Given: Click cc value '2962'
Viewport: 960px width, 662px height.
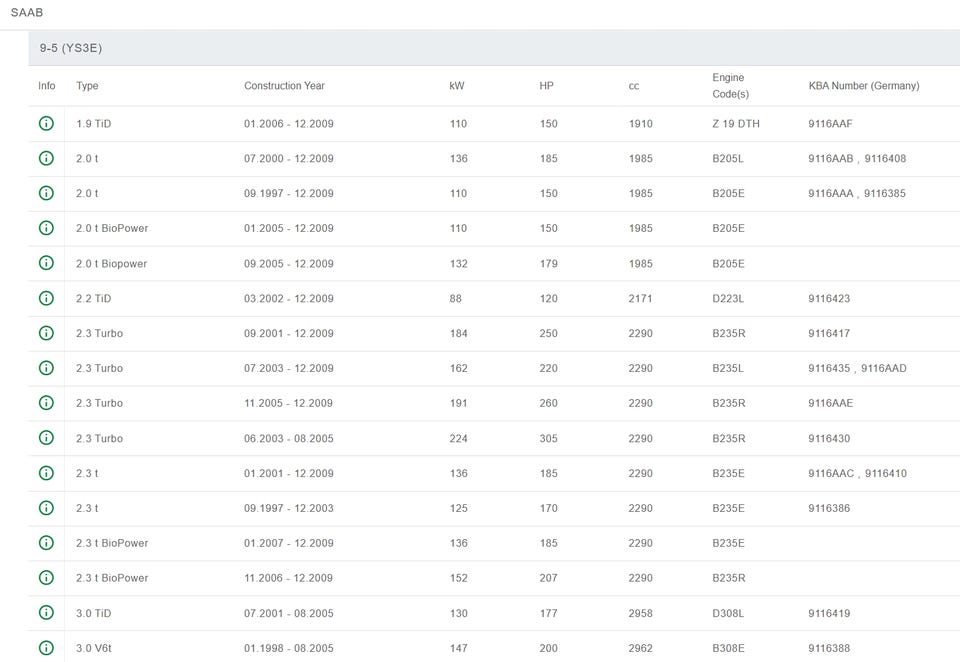Looking at the screenshot, I should coord(640,649).
